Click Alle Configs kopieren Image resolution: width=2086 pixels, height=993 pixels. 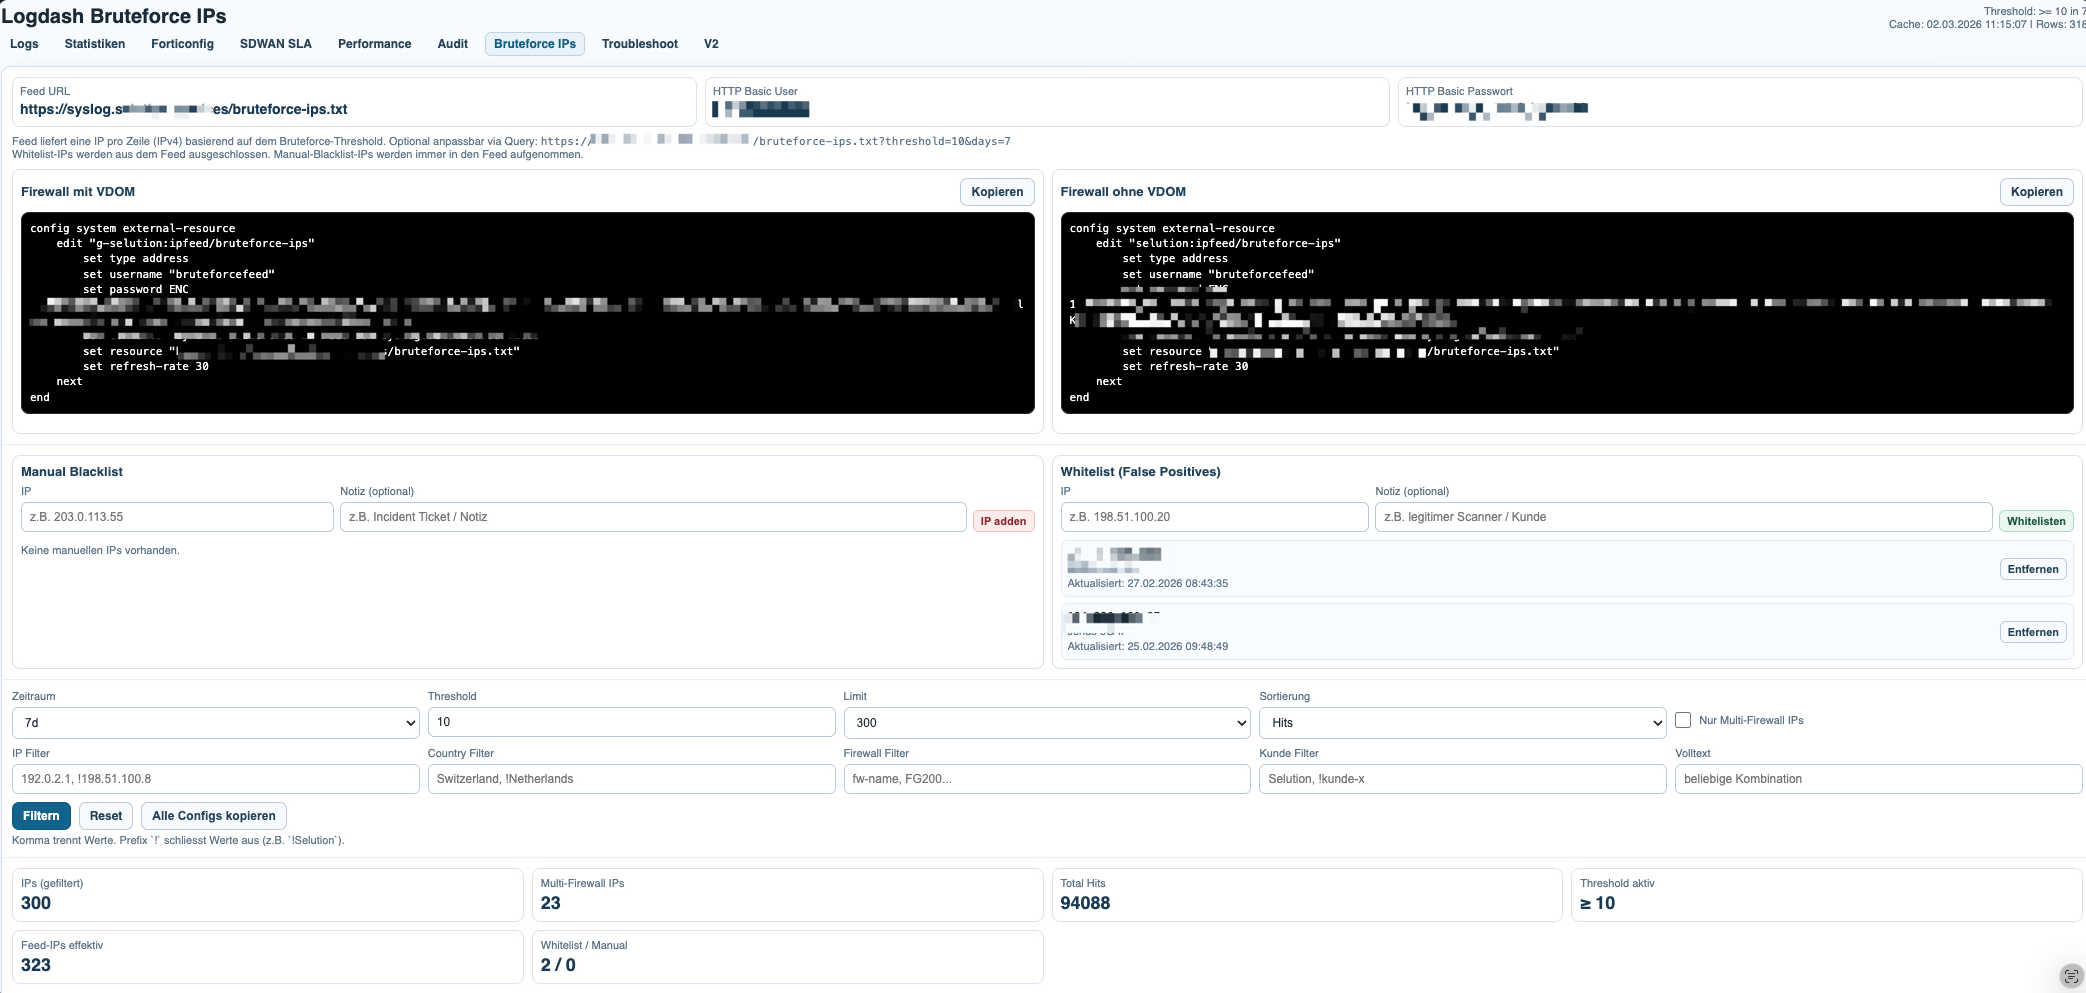(213, 816)
